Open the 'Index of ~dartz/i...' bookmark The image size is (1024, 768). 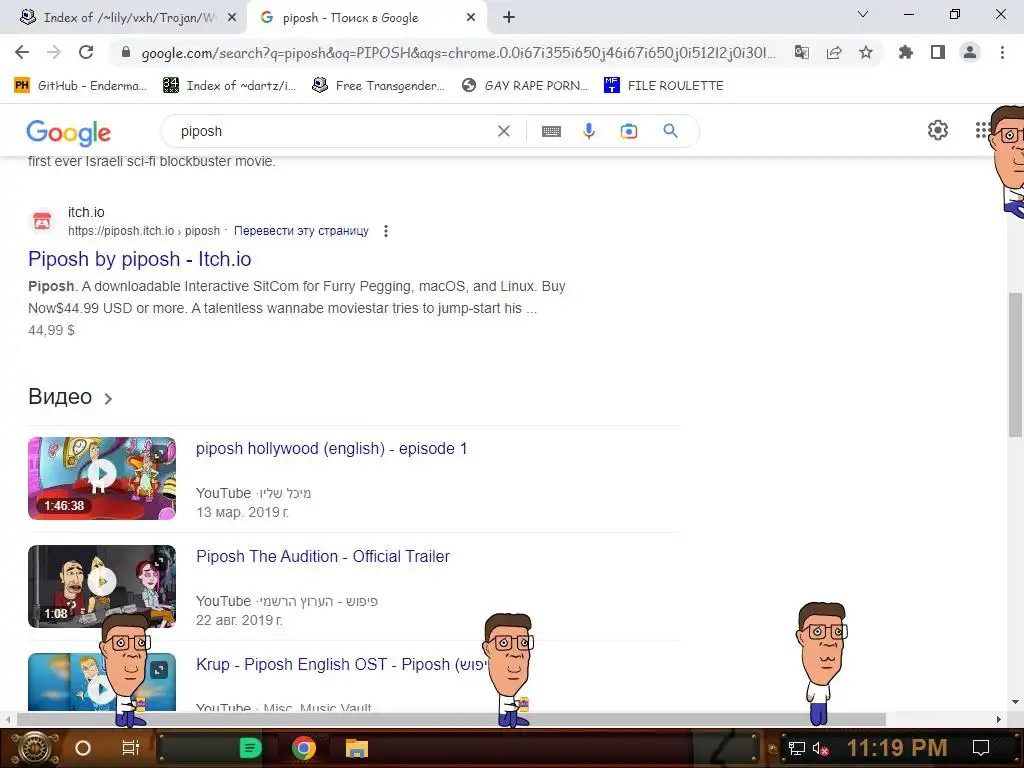[230, 86]
